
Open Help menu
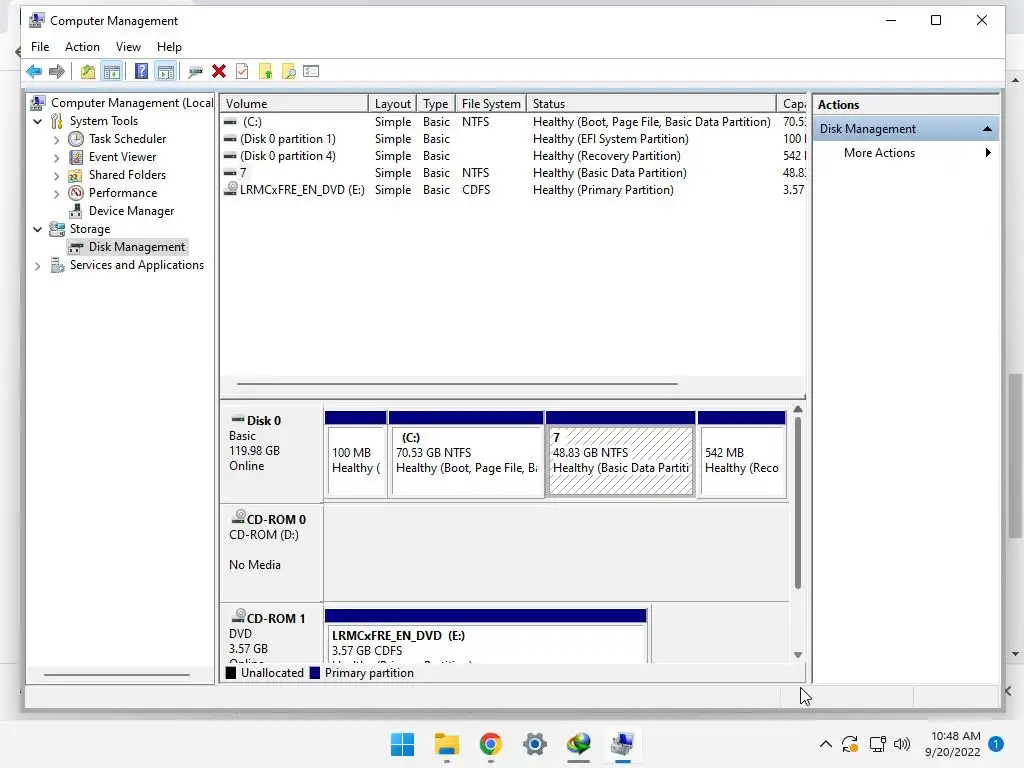[x=169, y=47]
